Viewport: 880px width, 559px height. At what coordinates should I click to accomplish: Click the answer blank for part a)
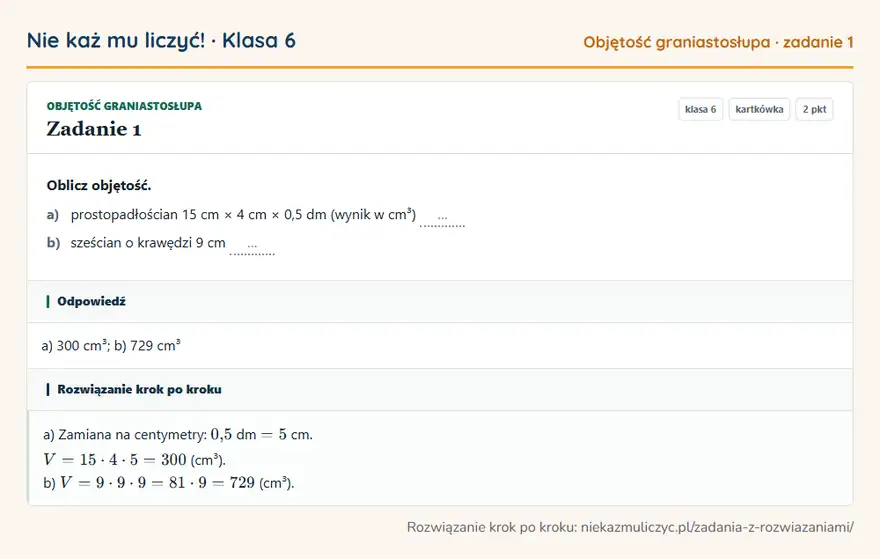442,218
